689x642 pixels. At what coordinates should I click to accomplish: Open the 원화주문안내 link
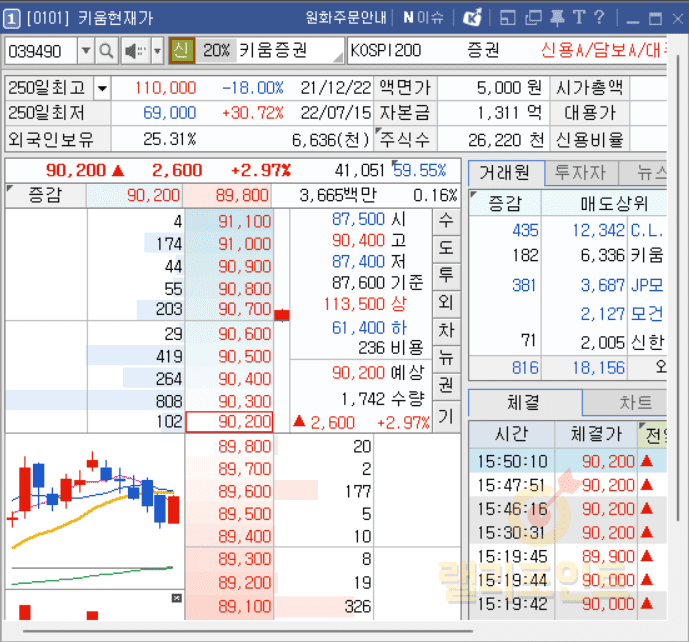pos(348,17)
